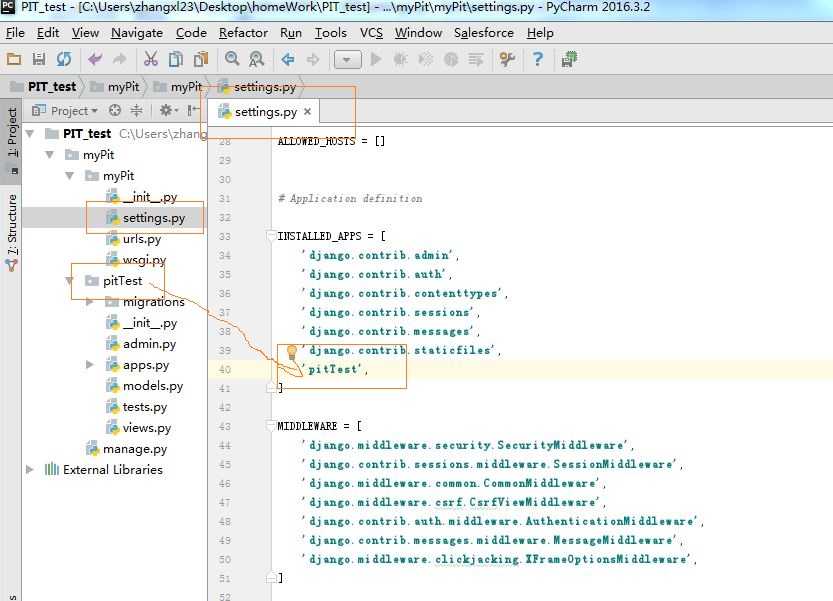Collapse the pitTest folder
Image resolution: width=833 pixels, height=601 pixels.
click(70, 281)
